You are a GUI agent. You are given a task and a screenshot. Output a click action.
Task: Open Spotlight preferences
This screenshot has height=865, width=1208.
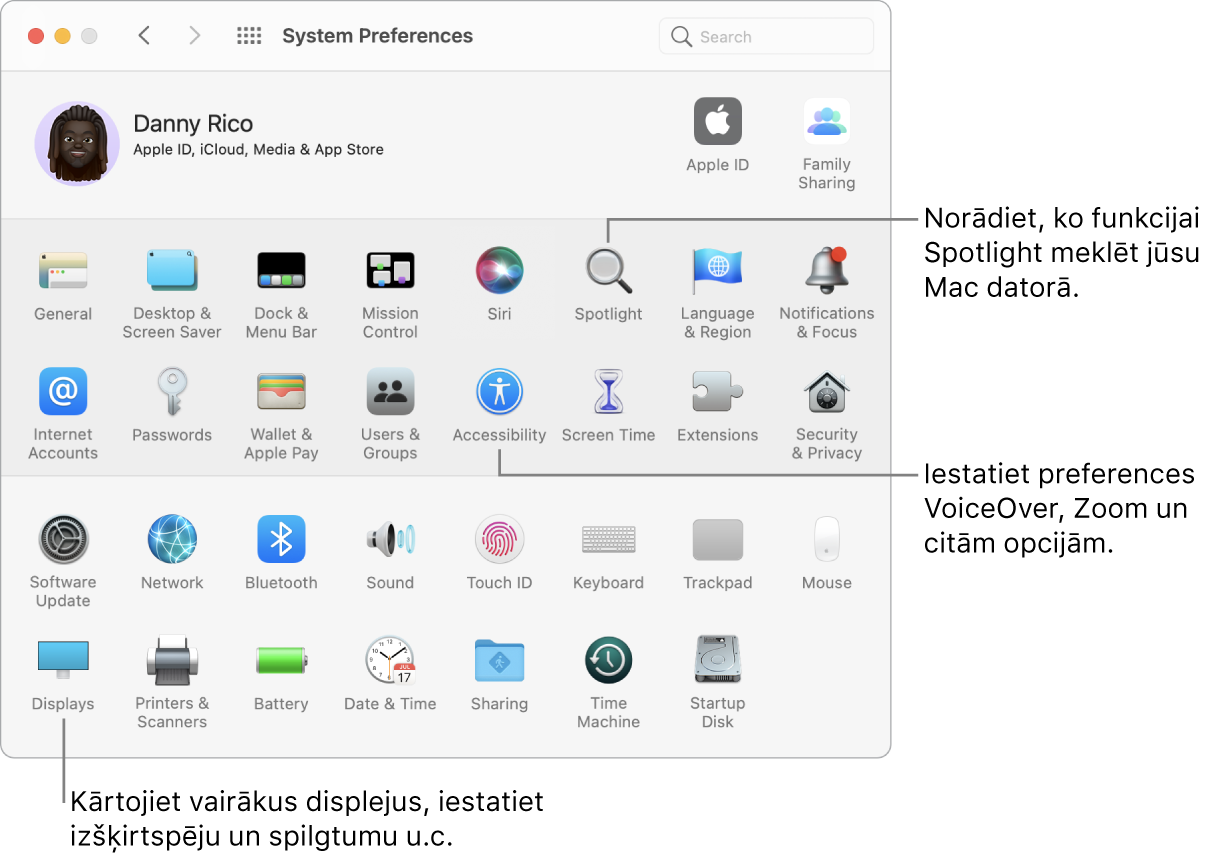pyautogui.click(x=608, y=270)
